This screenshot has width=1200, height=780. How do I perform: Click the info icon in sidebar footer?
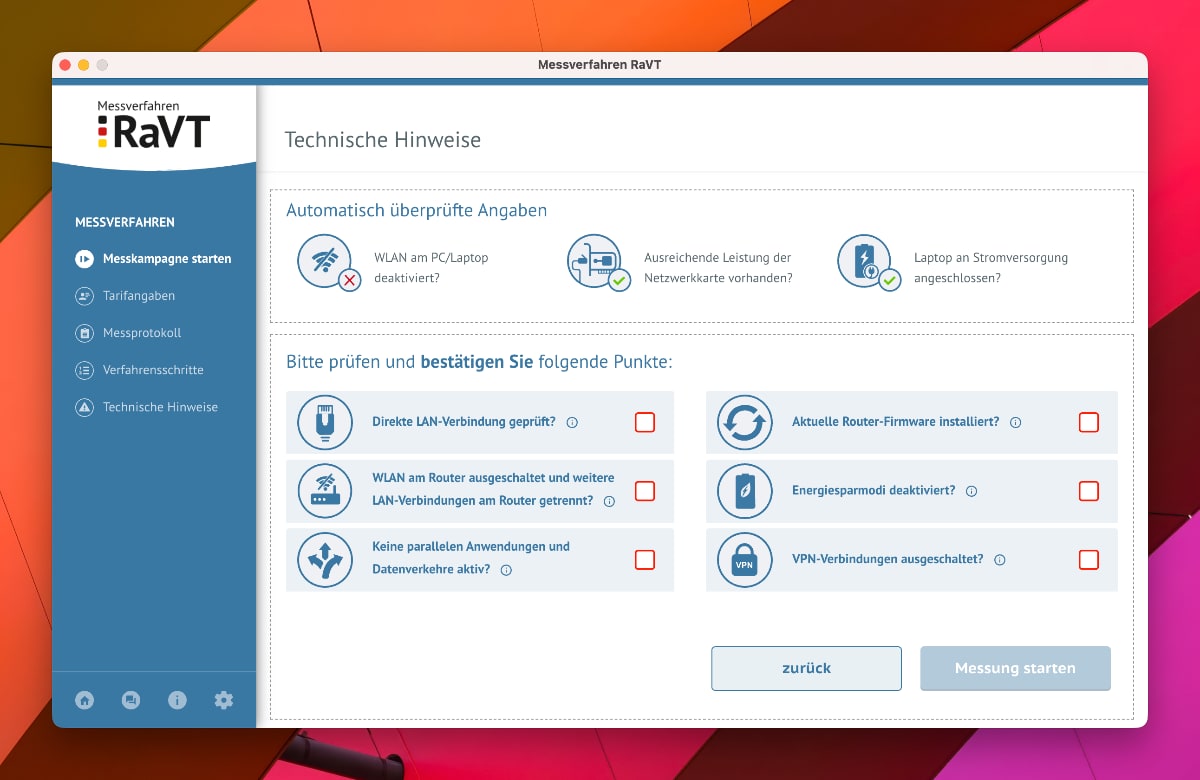pos(177,700)
